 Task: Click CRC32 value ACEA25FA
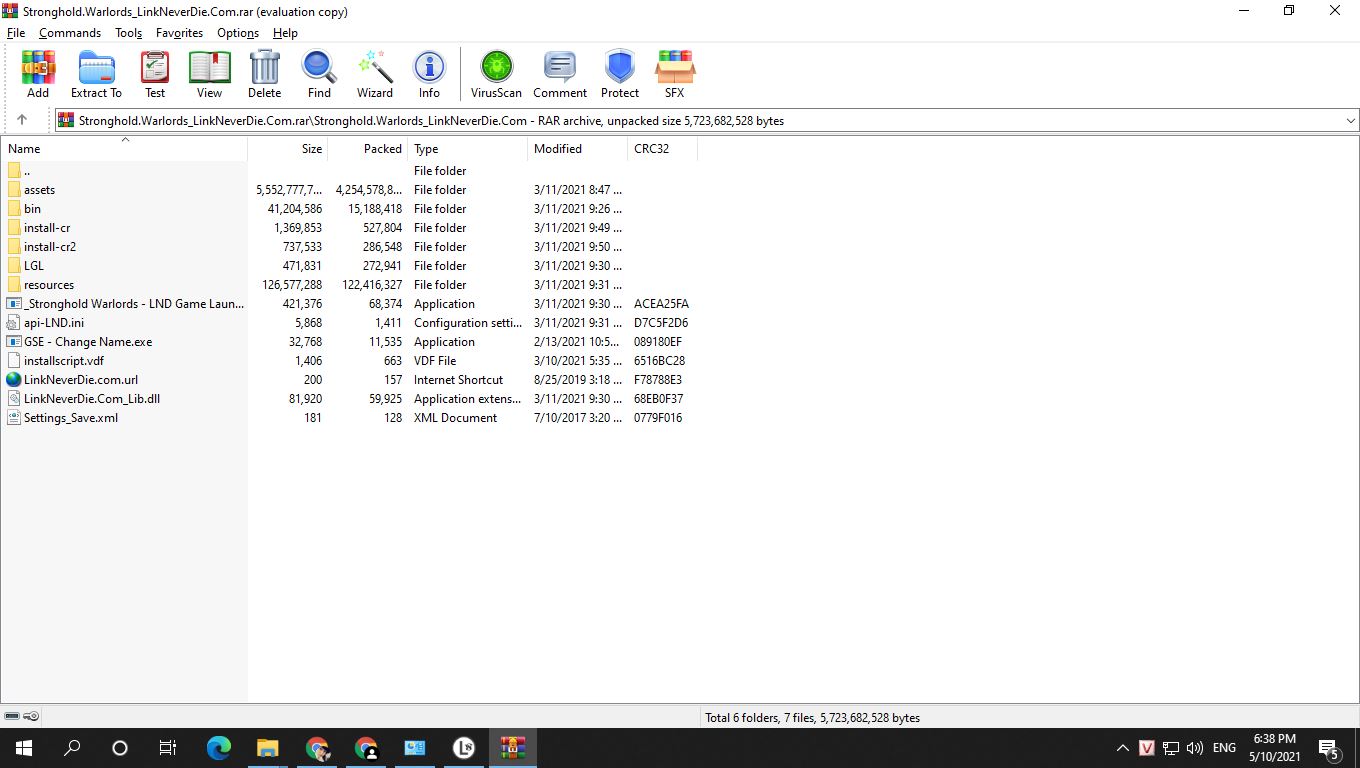click(x=661, y=304)
